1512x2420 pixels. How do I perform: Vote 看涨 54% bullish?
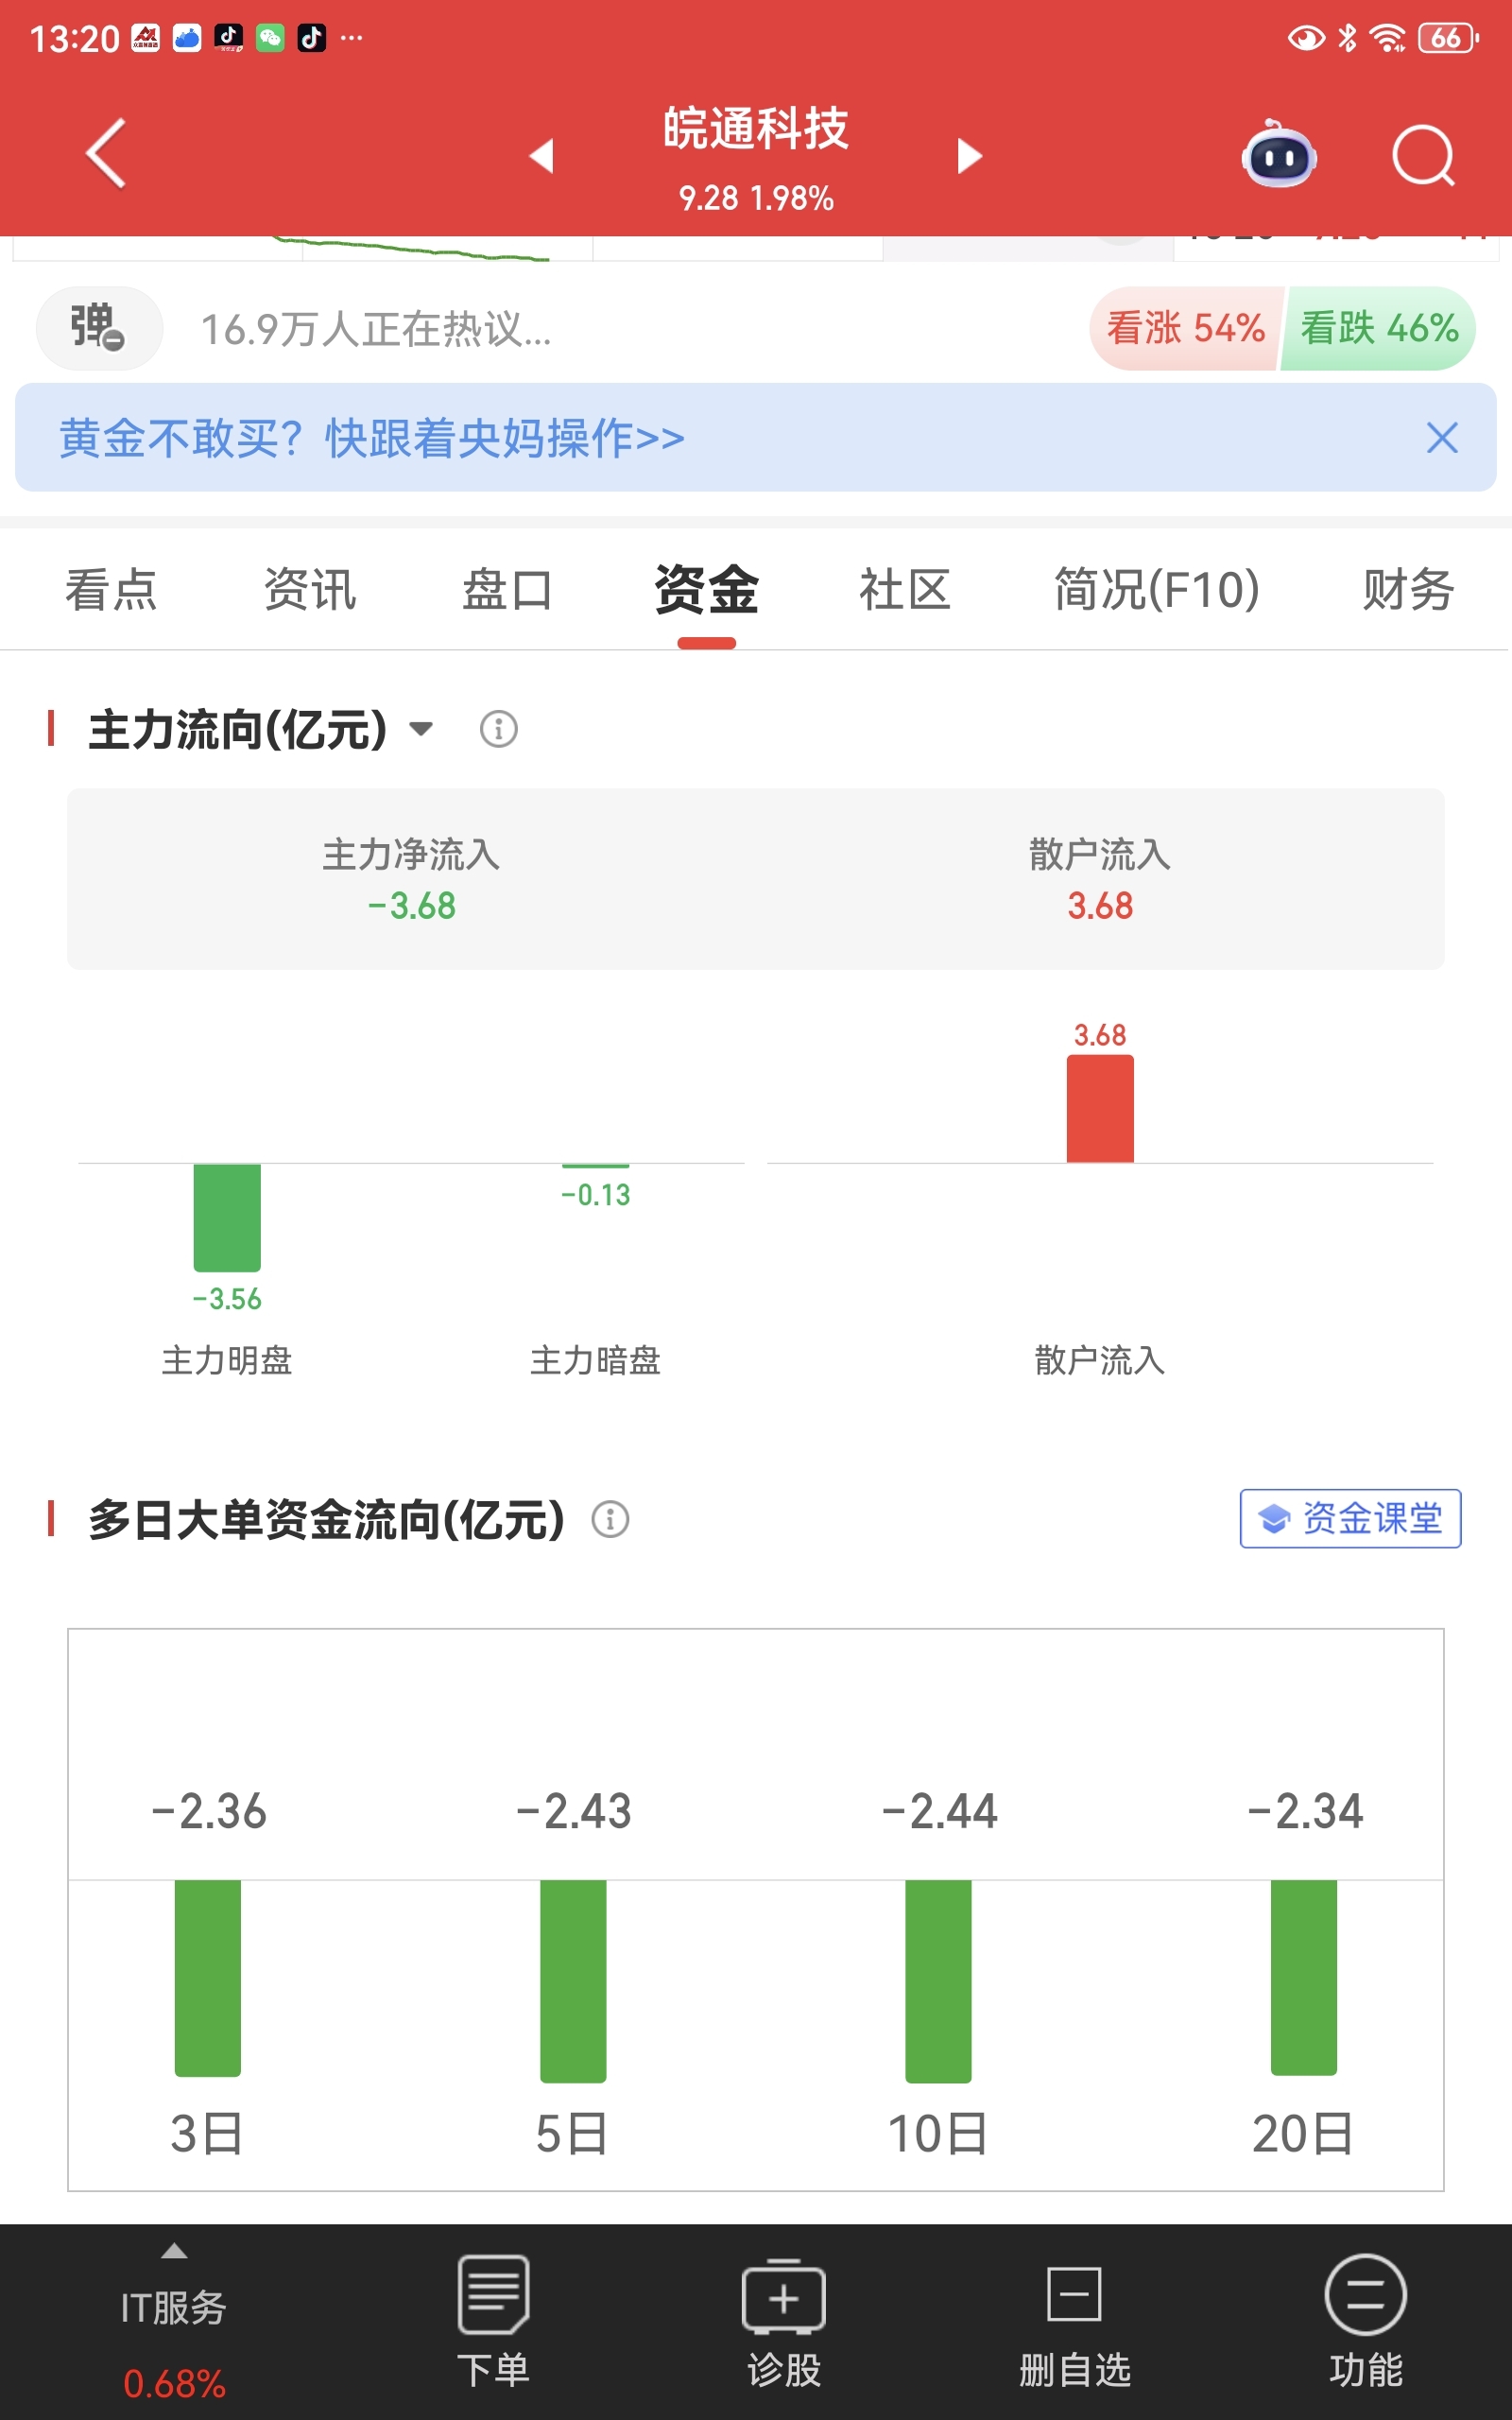[1185, 328]
